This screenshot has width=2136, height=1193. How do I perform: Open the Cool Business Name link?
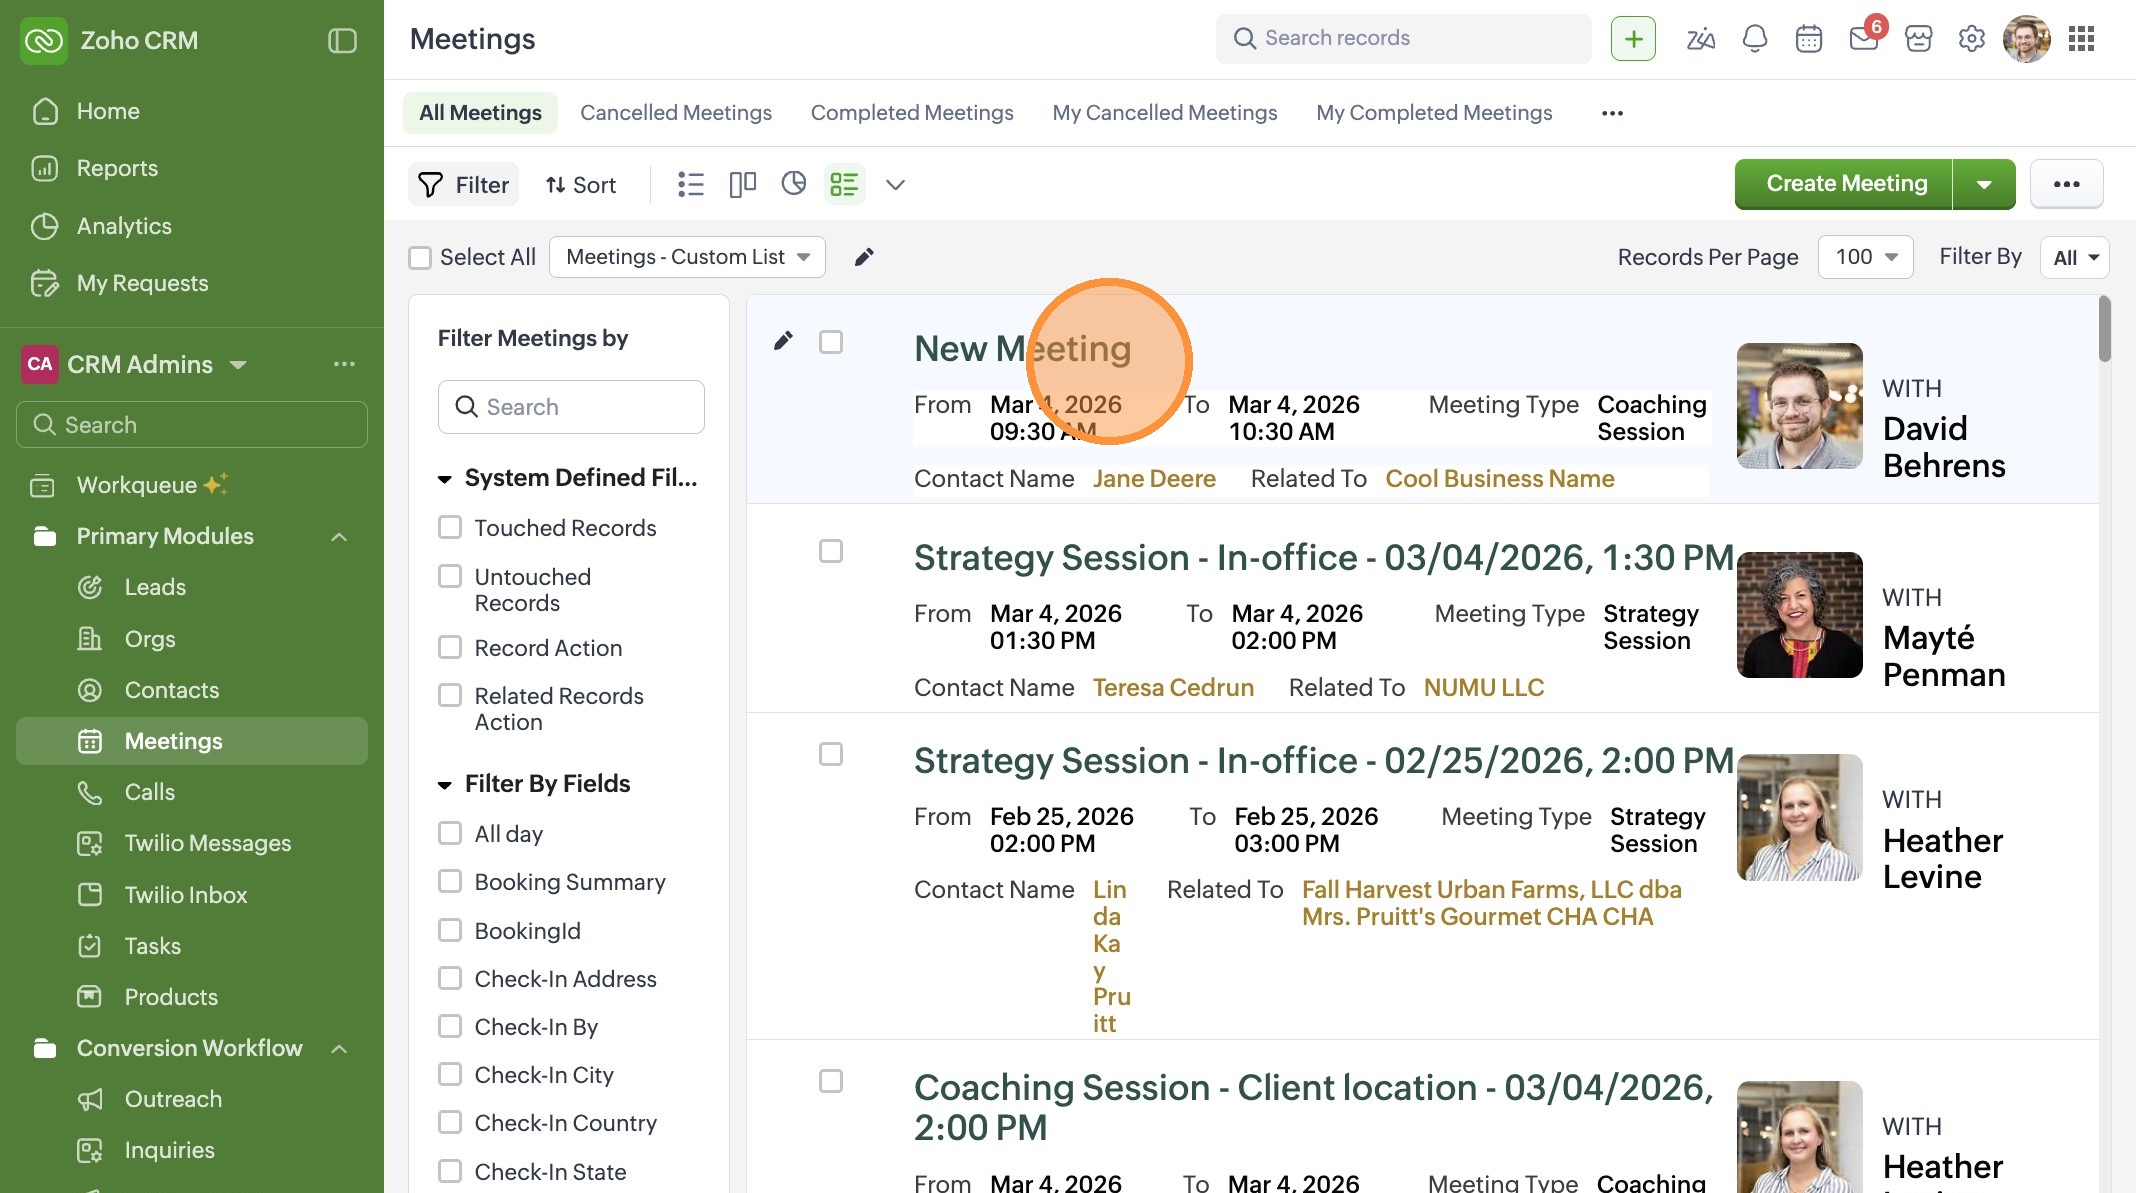coord(1499,479)
